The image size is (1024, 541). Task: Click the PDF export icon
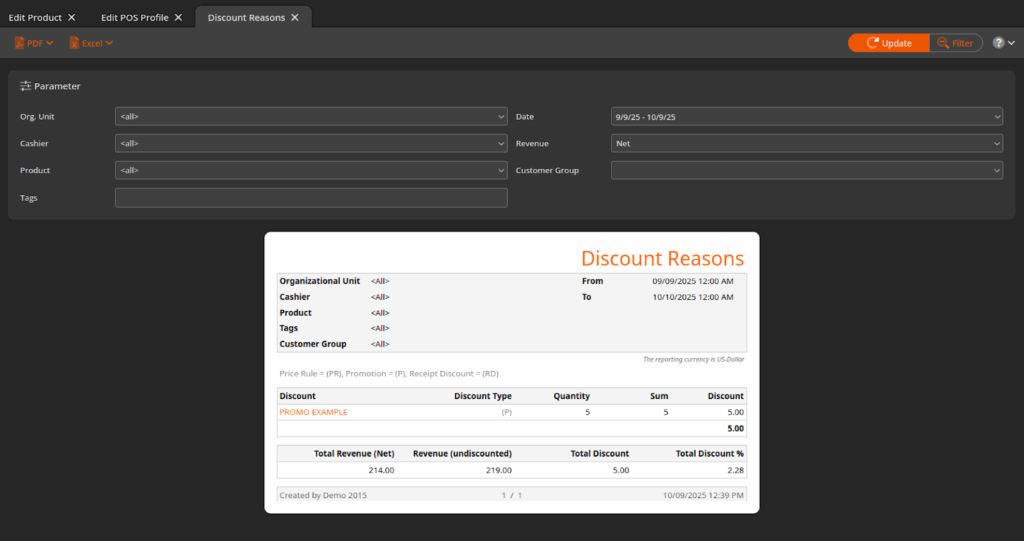(x=20, y=43)
